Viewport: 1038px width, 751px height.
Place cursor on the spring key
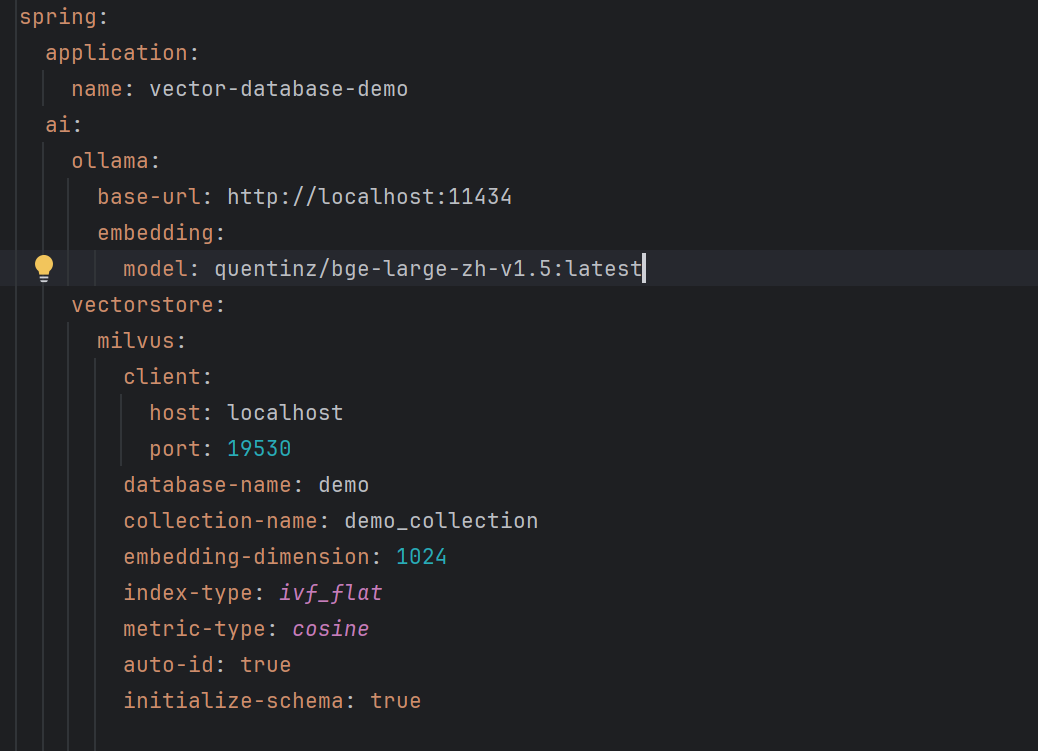pos(57,17)
